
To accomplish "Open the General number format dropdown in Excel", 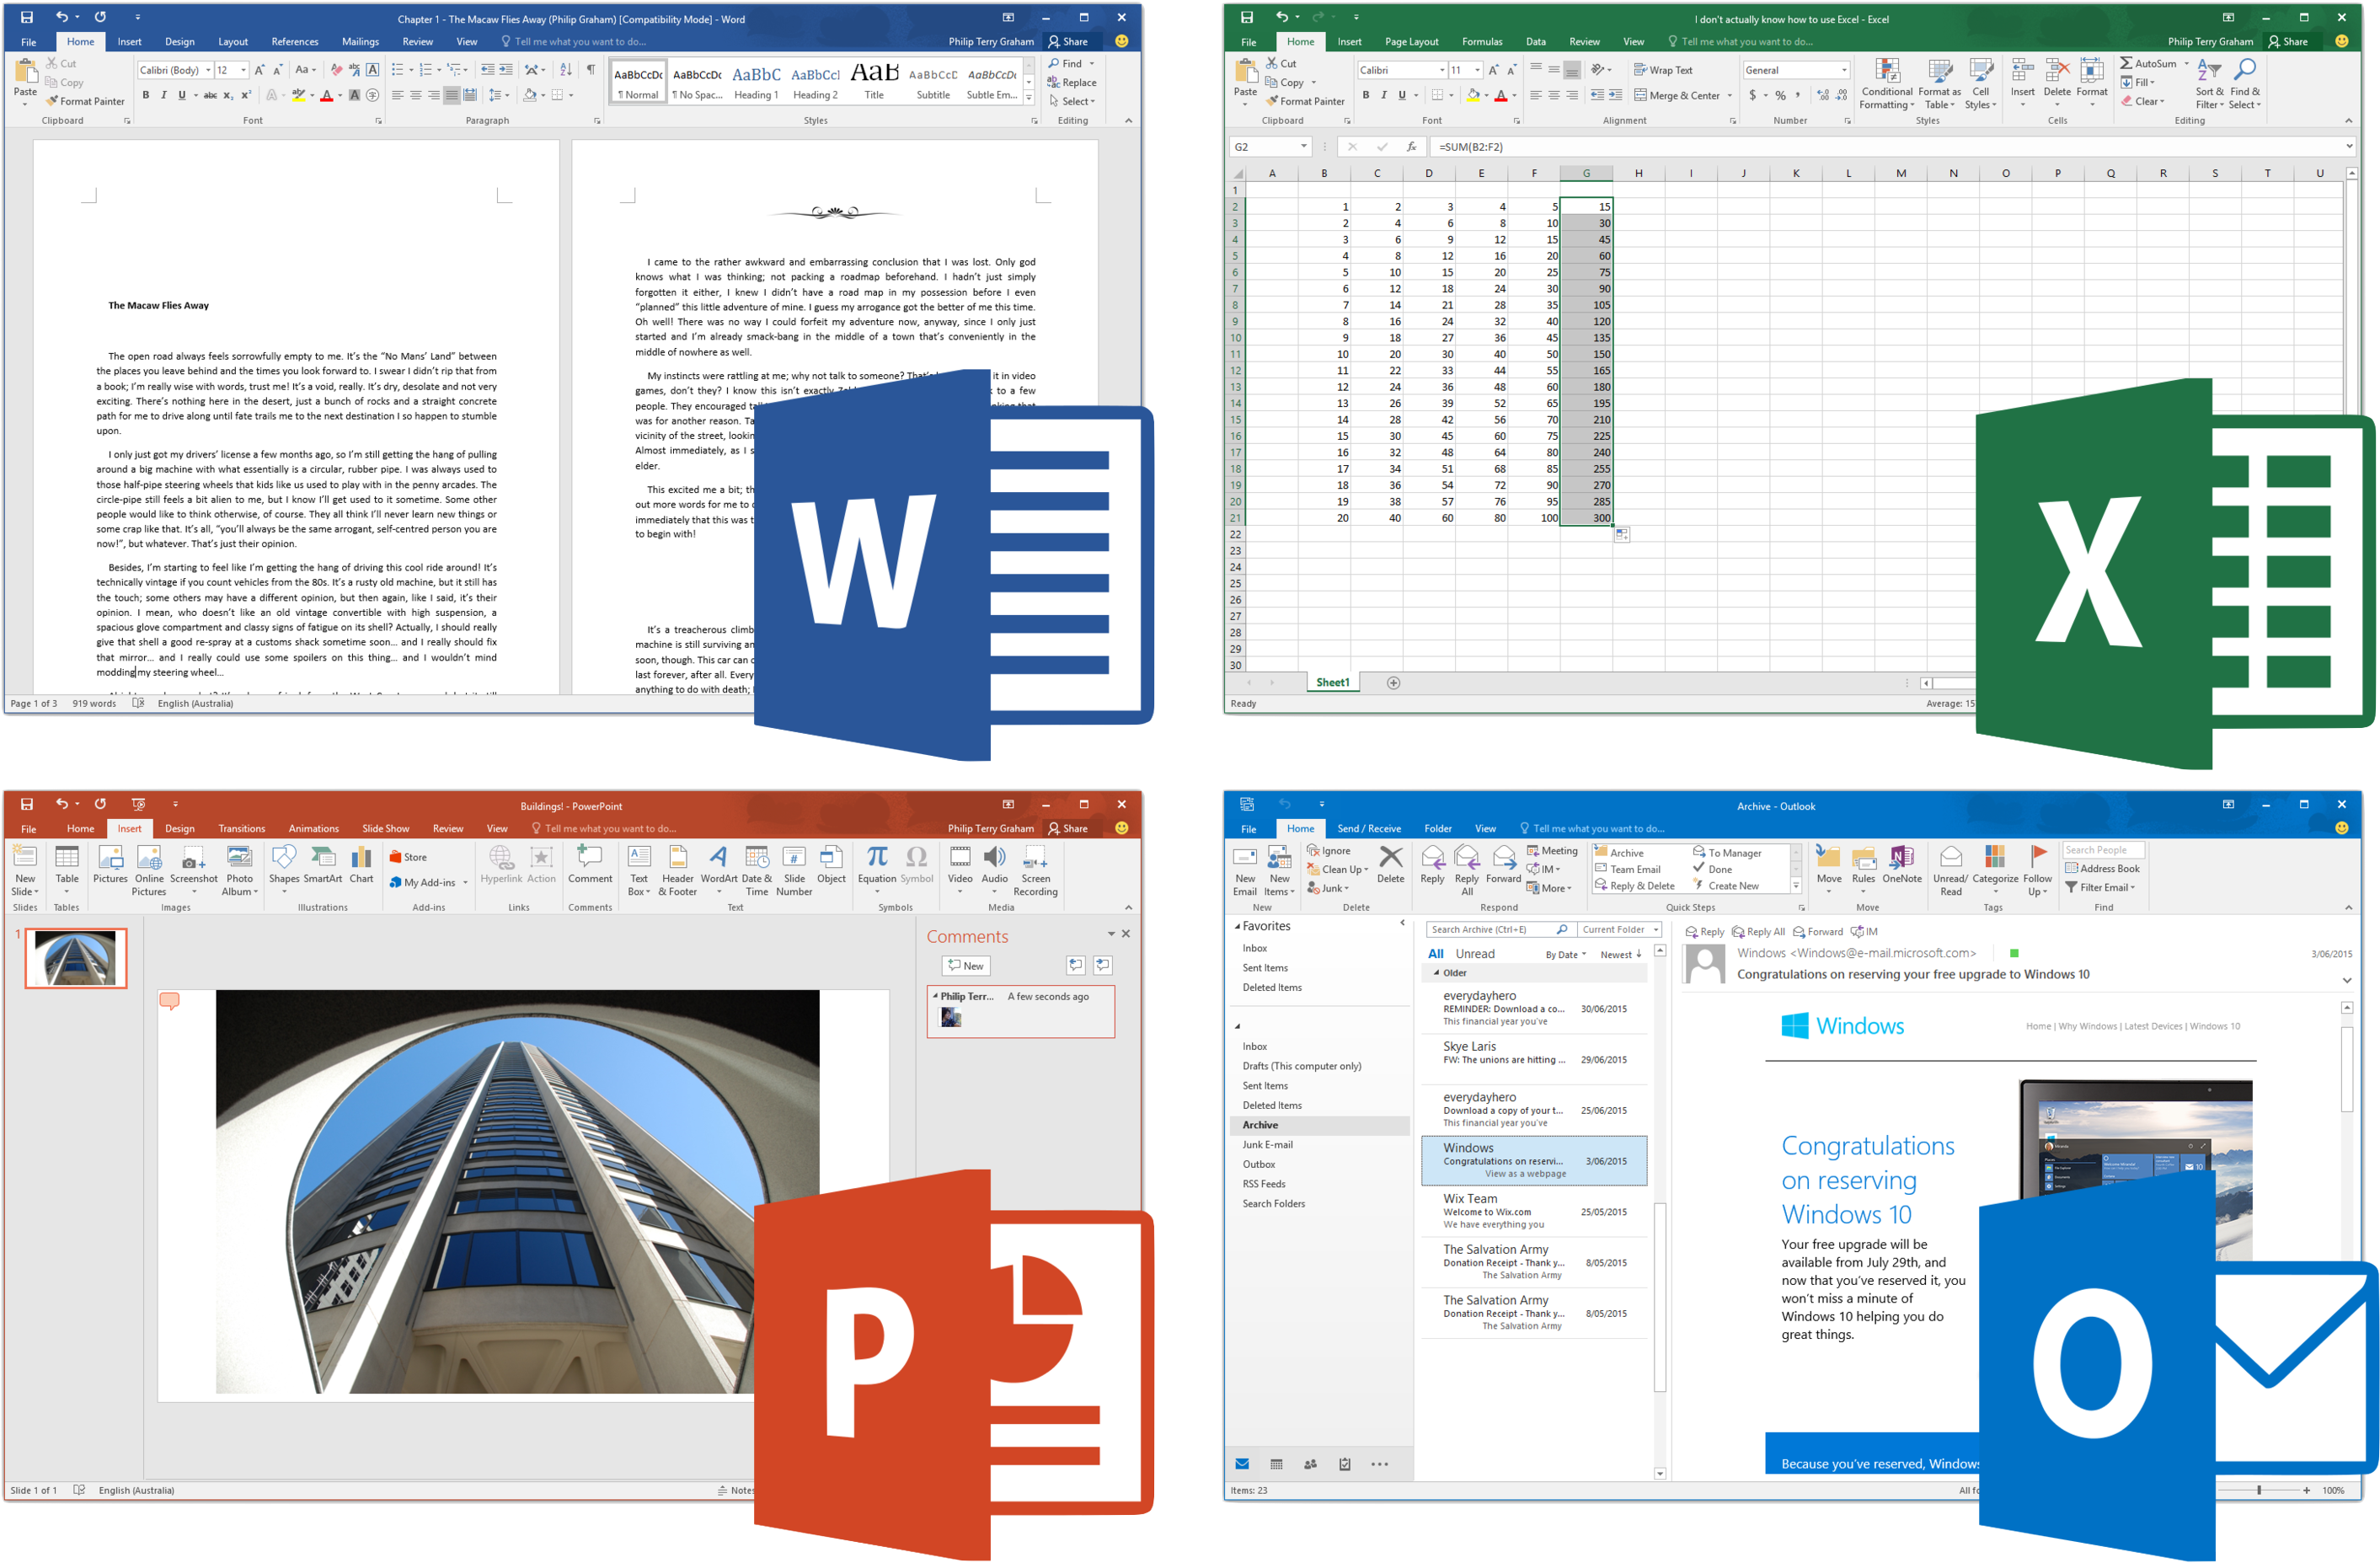I will [x=1844, y=70].
